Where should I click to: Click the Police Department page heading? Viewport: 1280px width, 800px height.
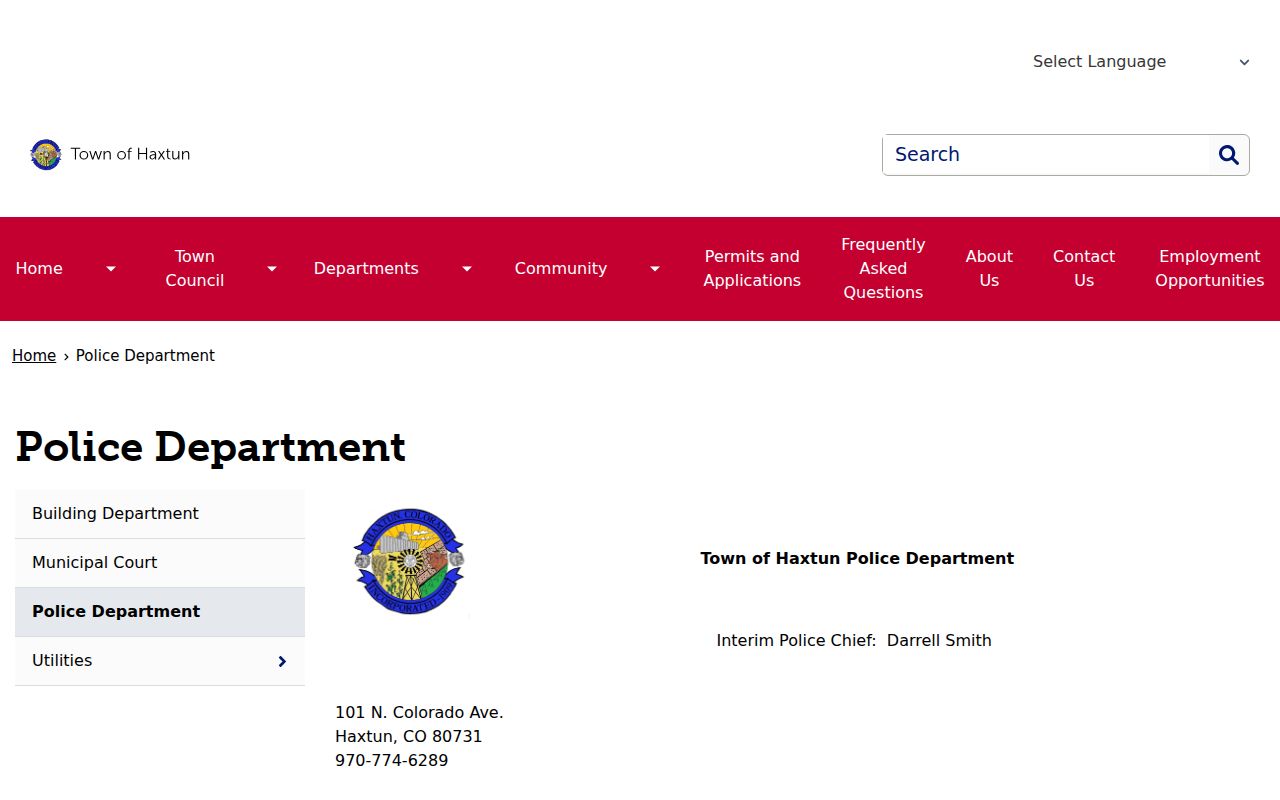click(x=211, y=447)
